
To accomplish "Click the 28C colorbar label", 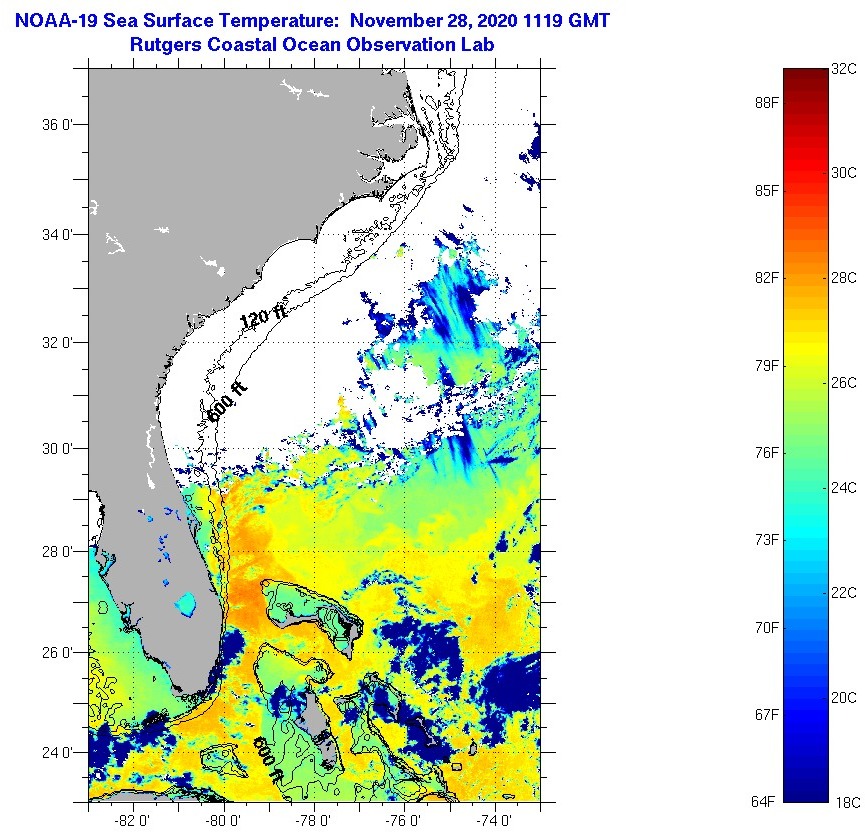I will 844,278.
